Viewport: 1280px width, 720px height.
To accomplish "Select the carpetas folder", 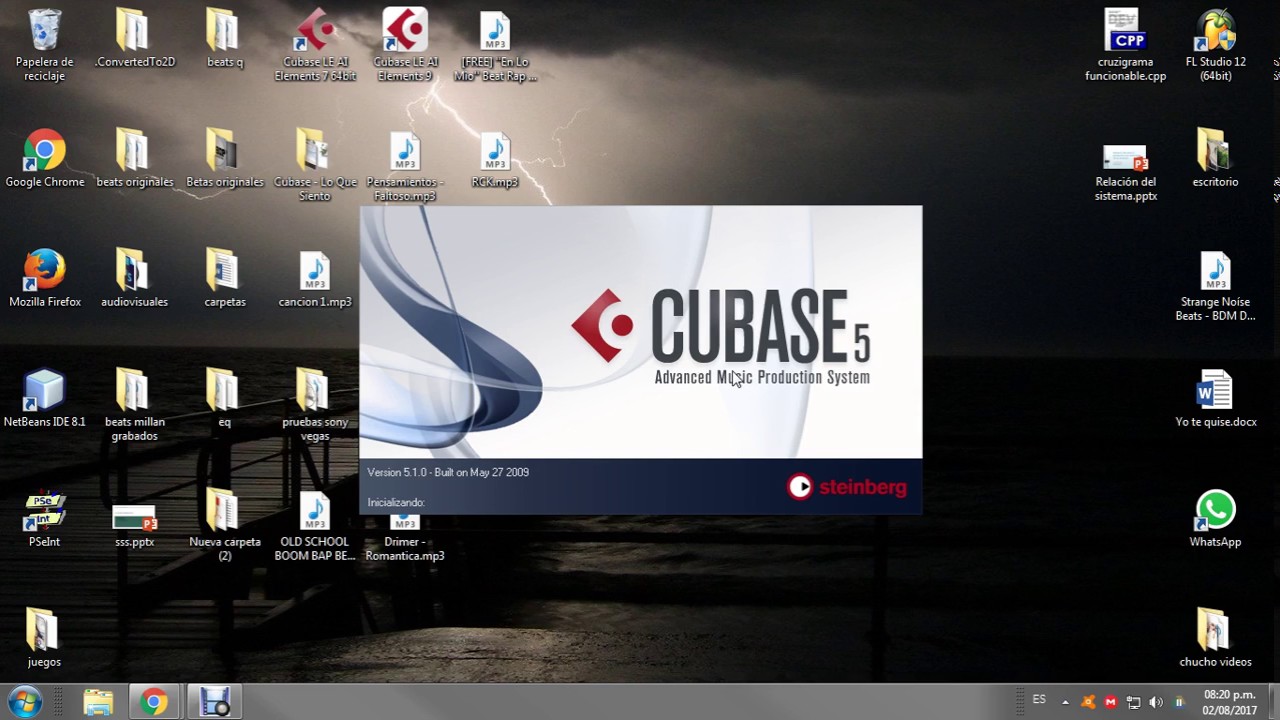I will coord(224,280).
